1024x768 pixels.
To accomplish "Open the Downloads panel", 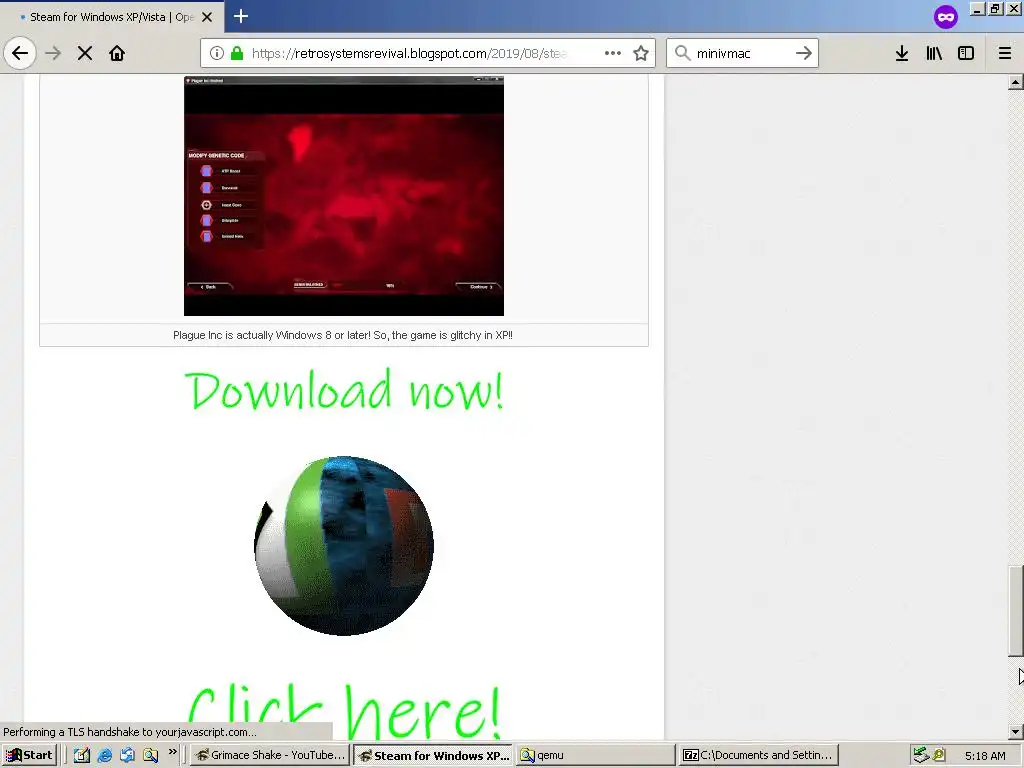I will 902,53.
